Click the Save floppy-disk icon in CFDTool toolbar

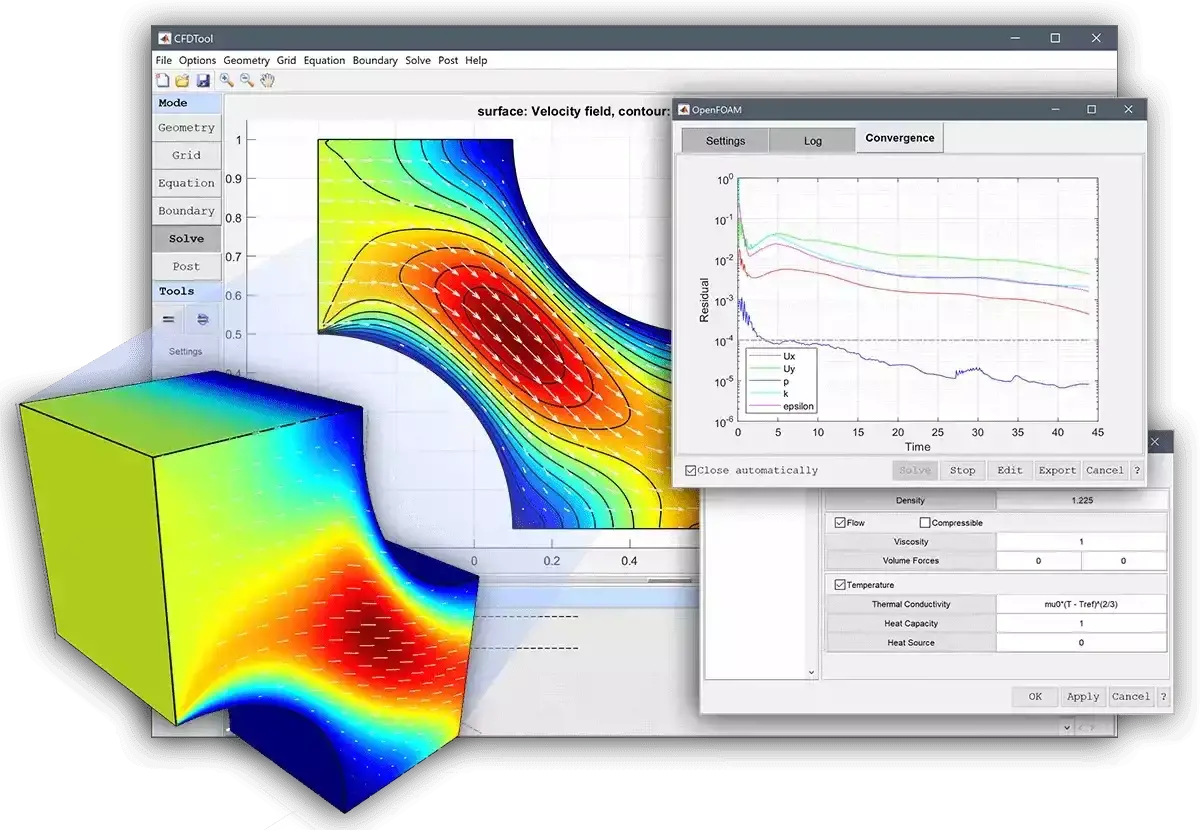[x=203, y=80]
